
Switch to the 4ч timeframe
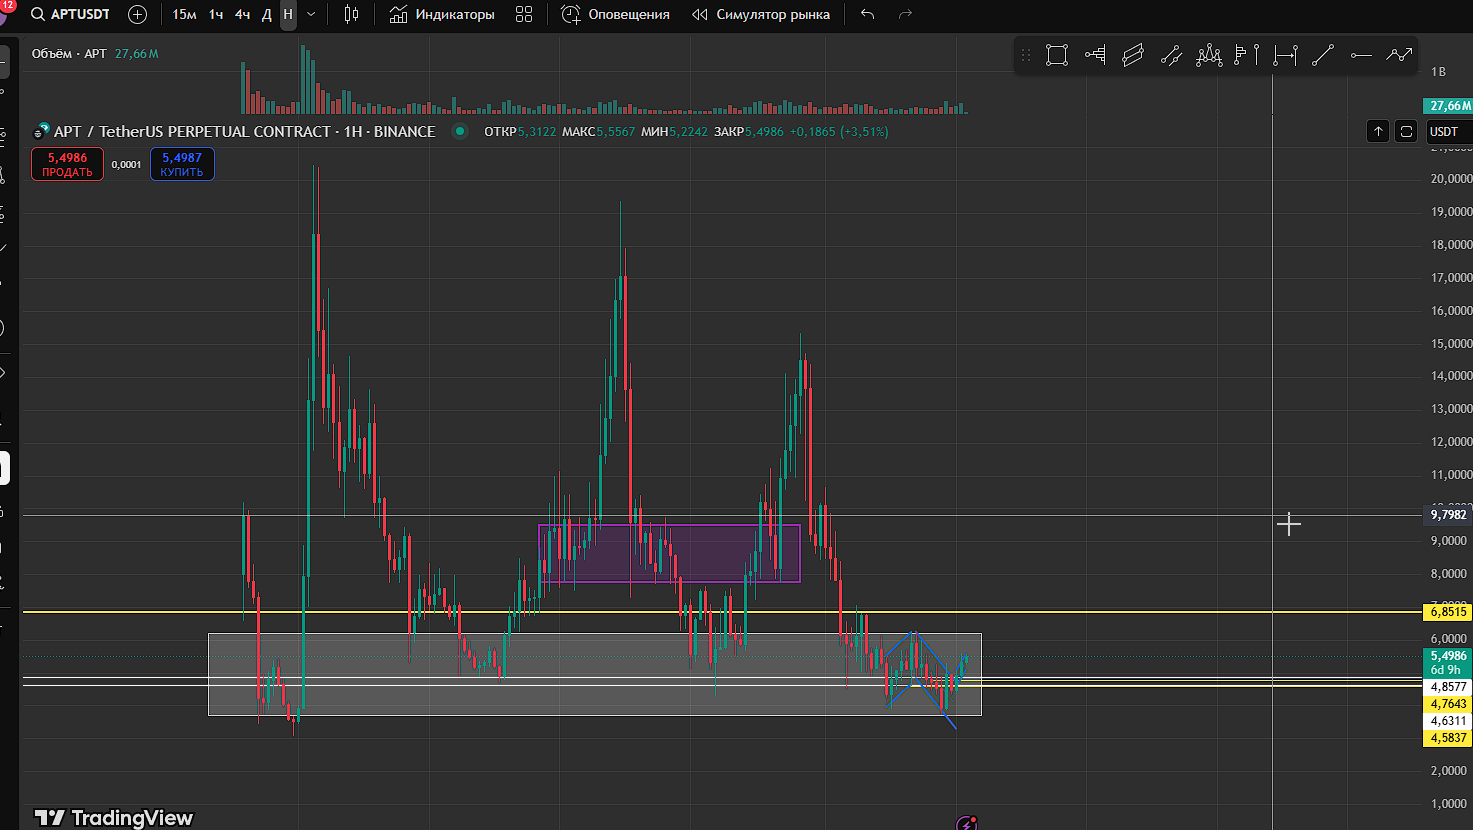[242, 14]
